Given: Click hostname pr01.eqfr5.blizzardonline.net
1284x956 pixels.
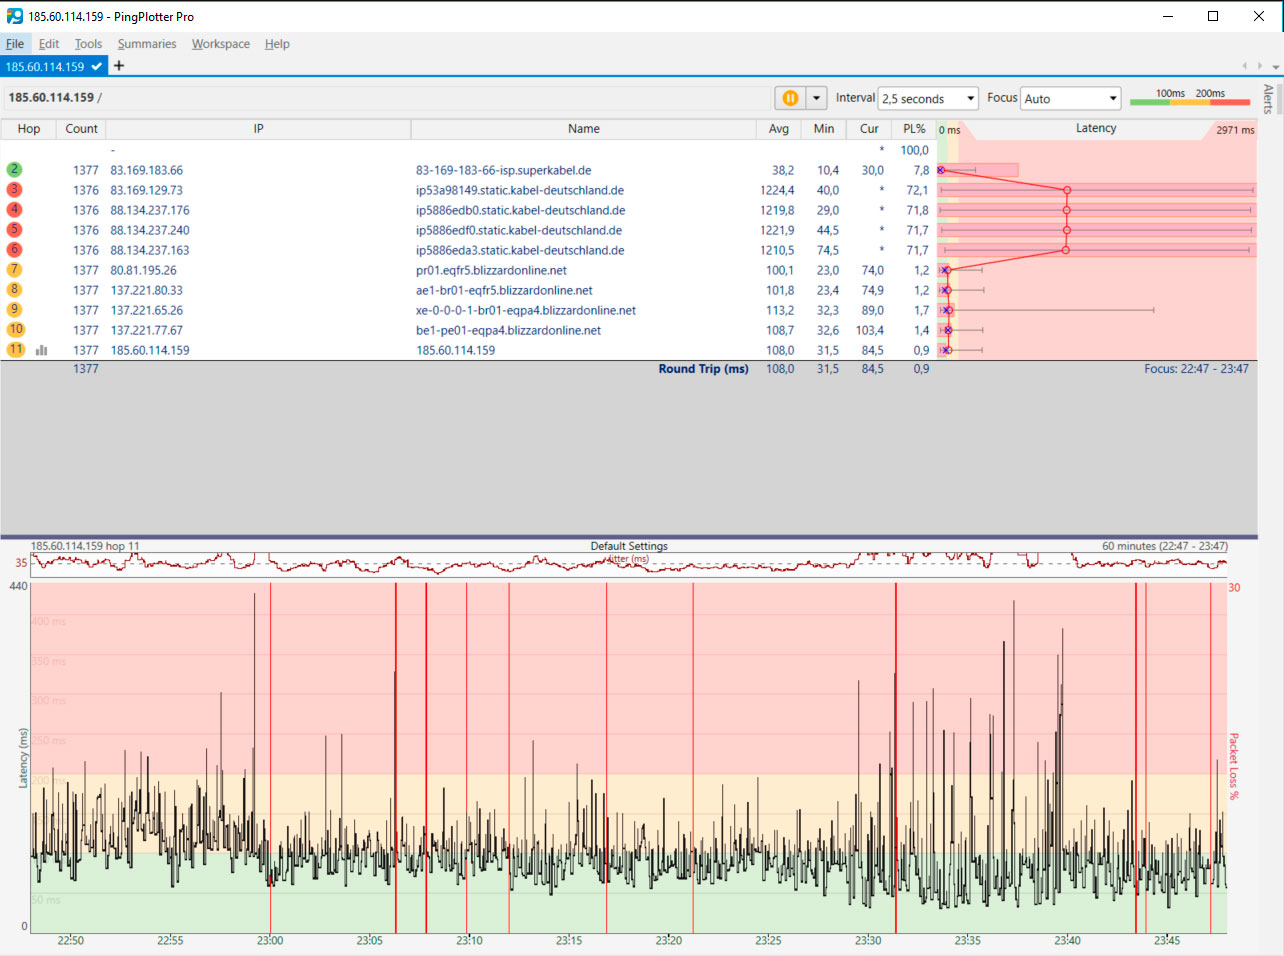Looking at the screenshot, I should click(x=491, y=271).
